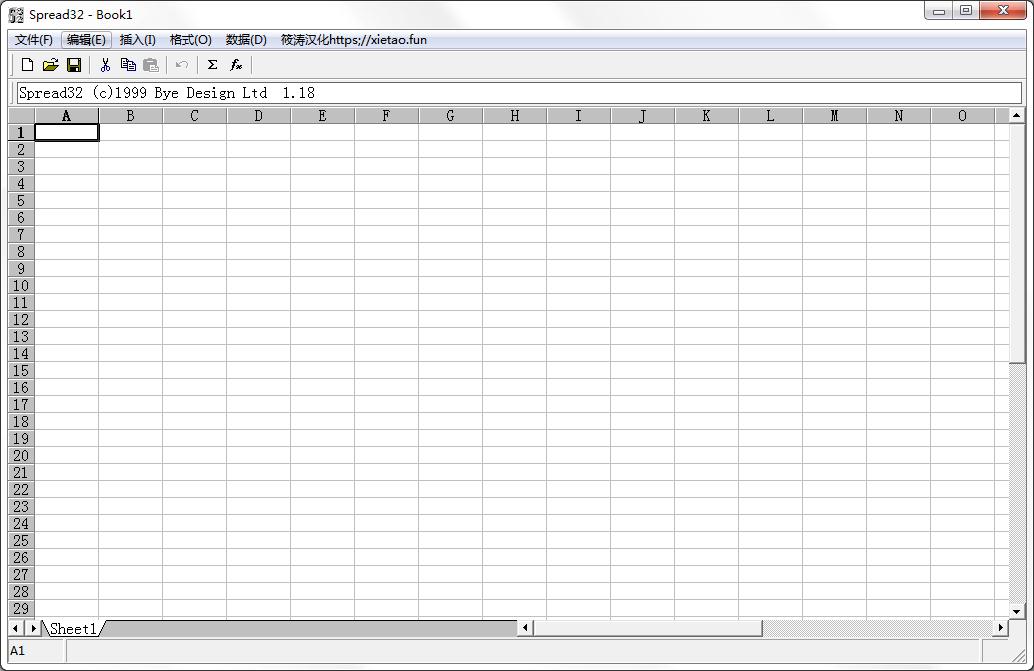Screen dimensions: 1034x671
Task: Paste contents using the clipboard icon
Action: coord(150,64)
